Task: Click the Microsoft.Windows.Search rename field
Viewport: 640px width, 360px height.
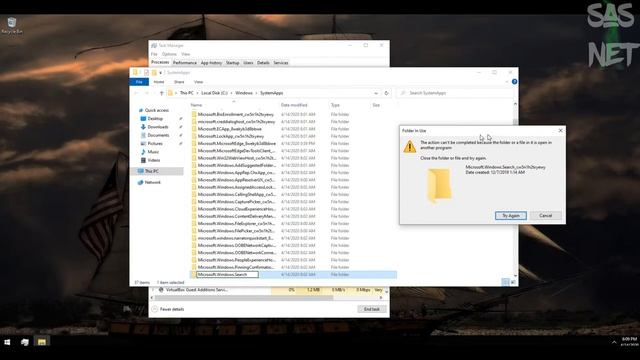Action: [227, 275]
